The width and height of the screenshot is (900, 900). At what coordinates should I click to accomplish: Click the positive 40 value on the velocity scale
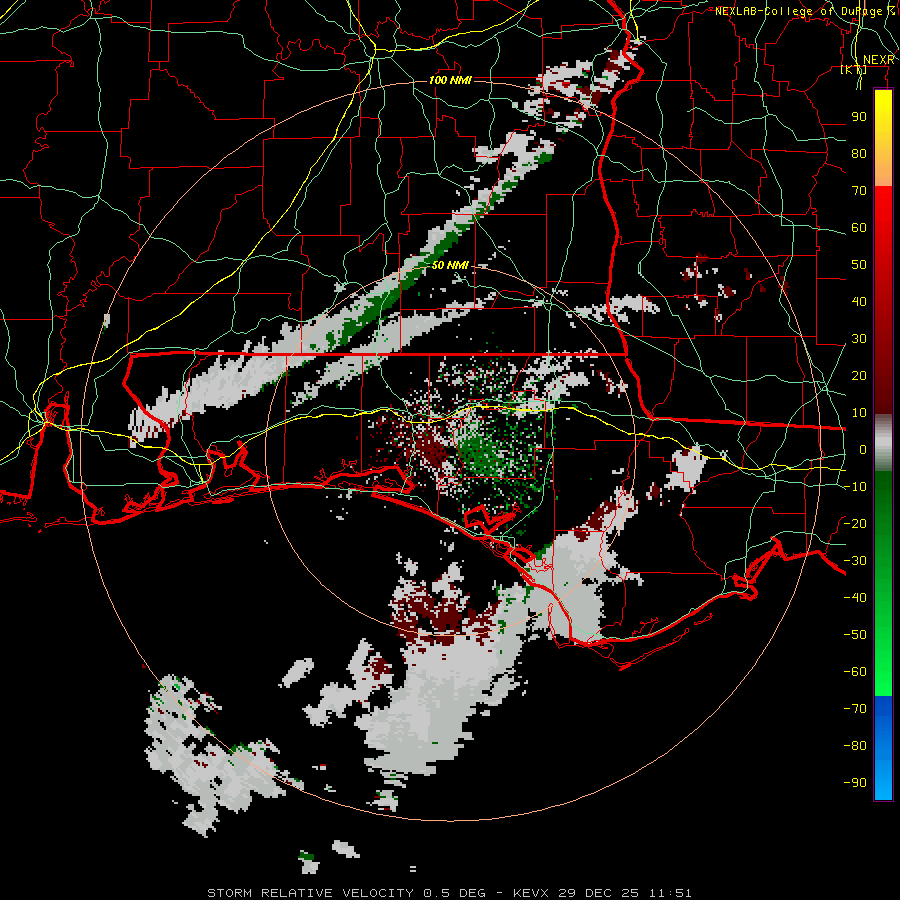coord(859,302)
